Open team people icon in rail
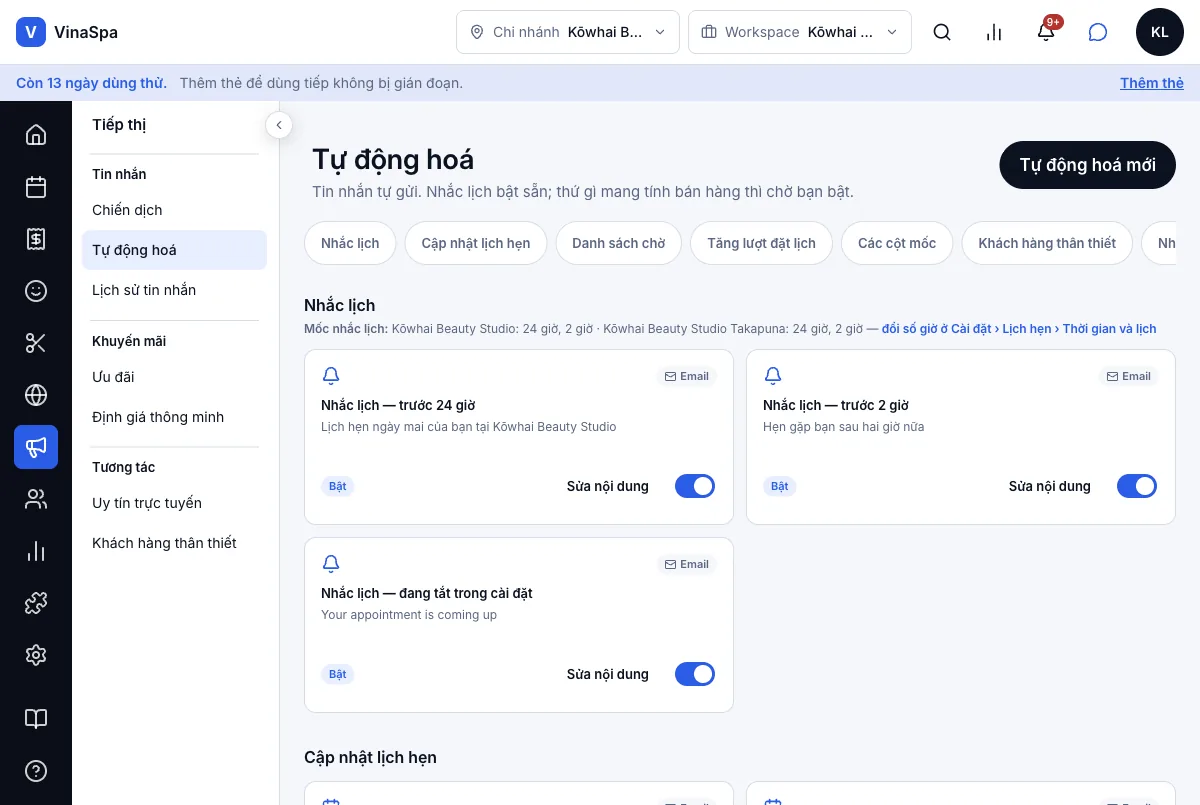 tap(36, 499)
